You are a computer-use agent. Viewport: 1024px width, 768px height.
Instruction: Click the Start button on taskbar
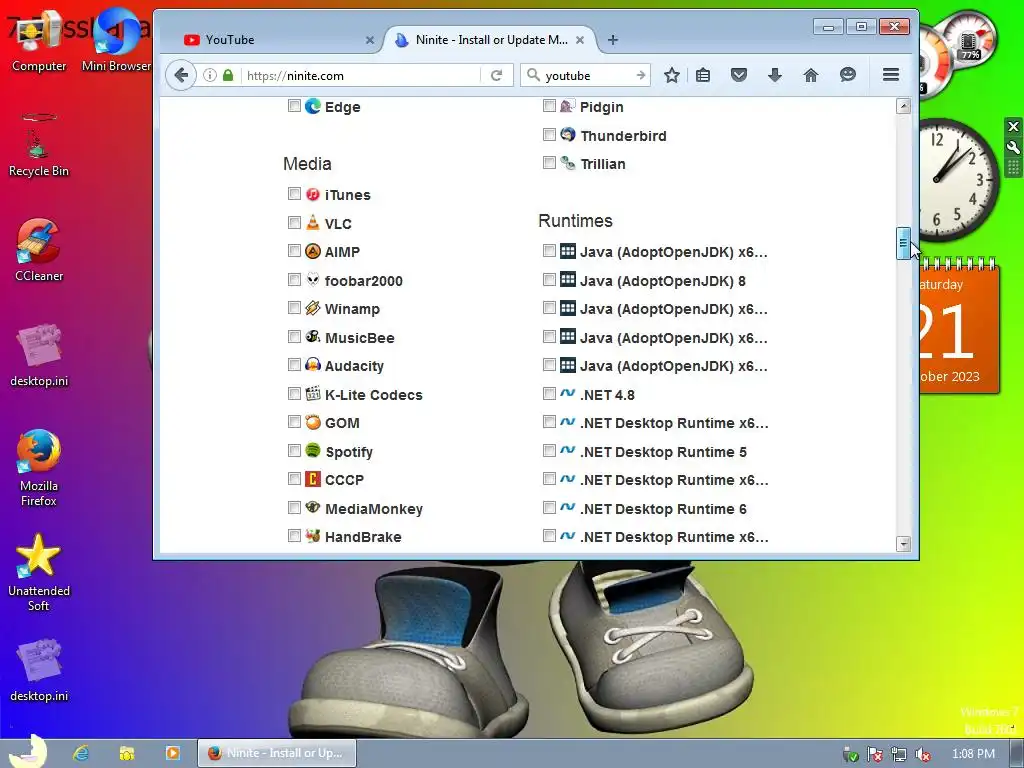[x=29, y=751]
